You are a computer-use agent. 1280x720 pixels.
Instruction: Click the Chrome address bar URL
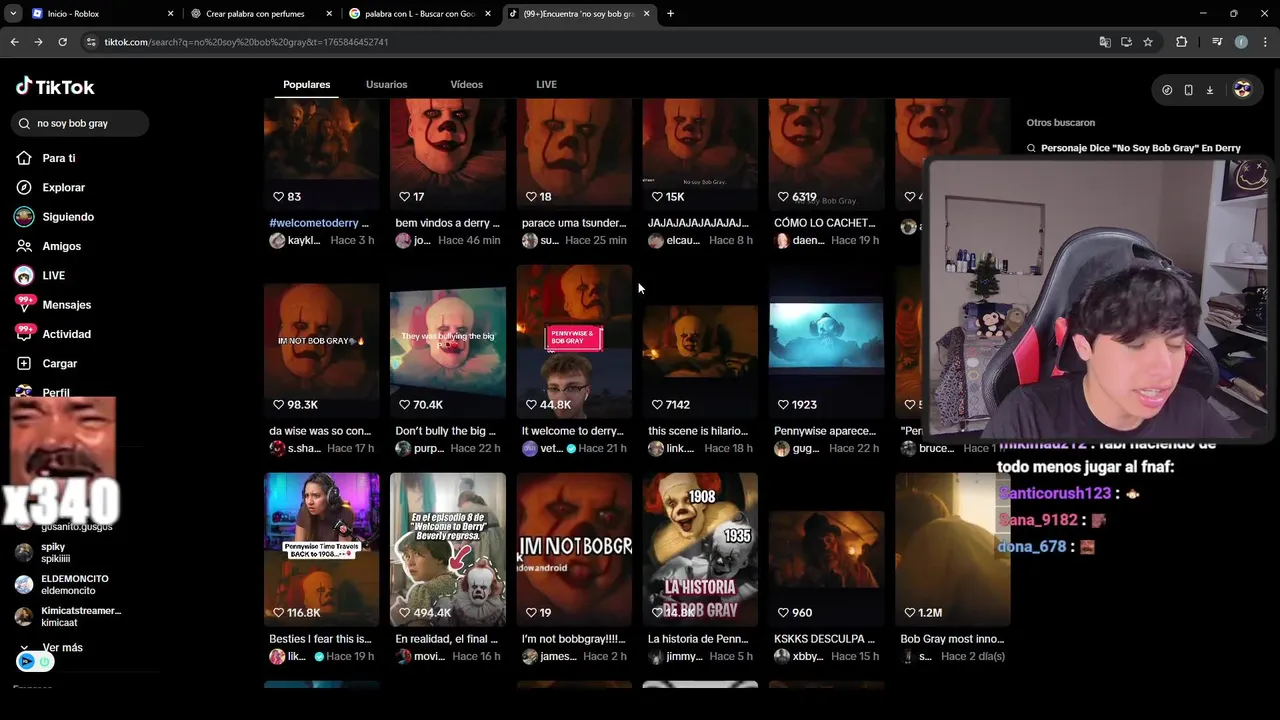(x=246, y=42)
